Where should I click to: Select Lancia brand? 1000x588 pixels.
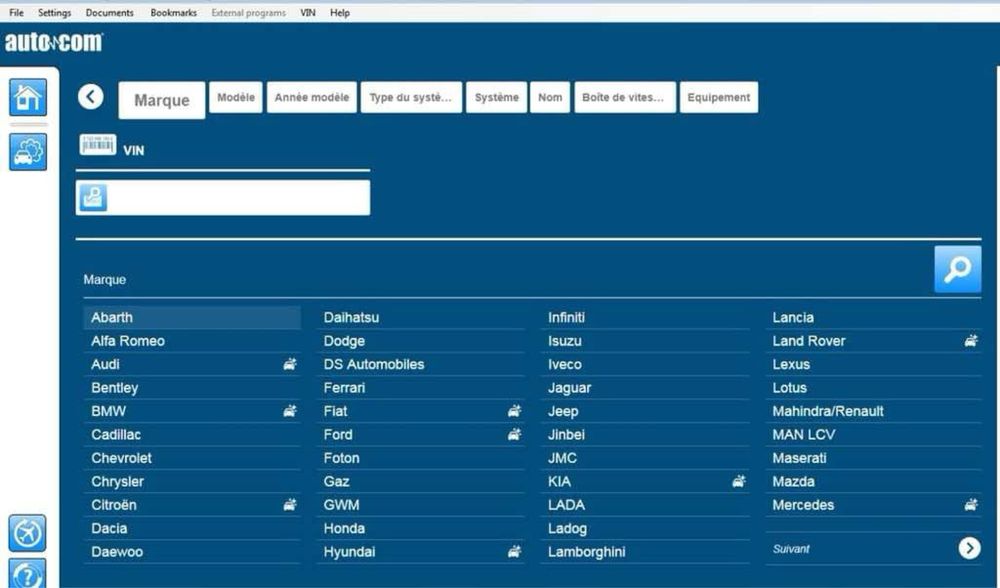pos(873,318)
